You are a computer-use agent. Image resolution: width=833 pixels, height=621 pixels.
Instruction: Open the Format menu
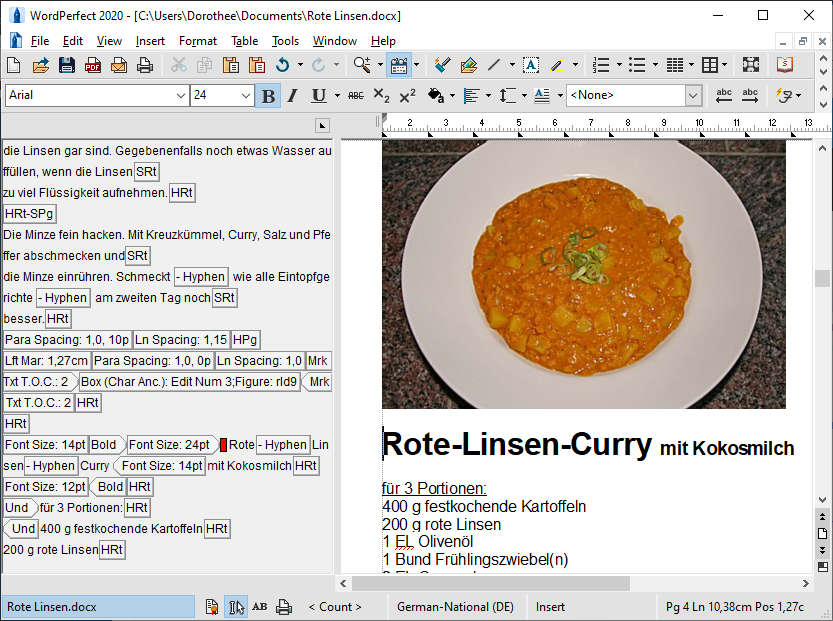pyautogui.click(x=198, y=41)
